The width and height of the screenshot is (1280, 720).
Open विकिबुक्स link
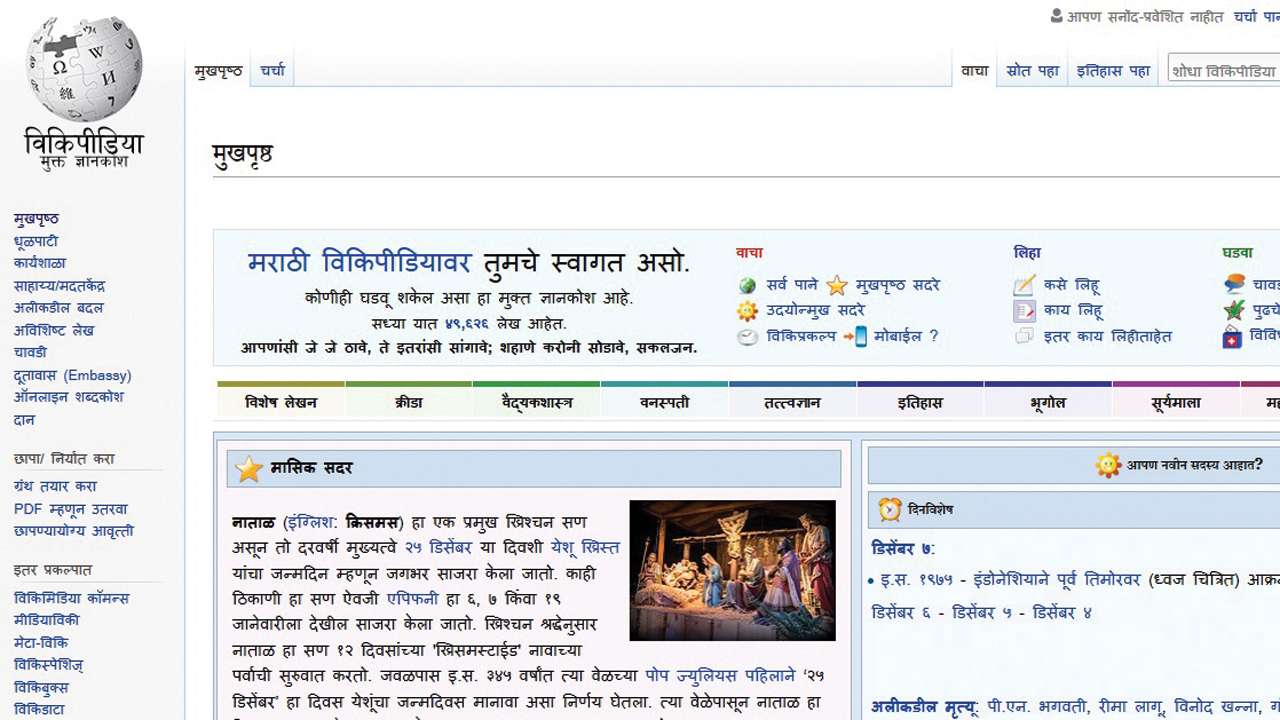coord(41,688)
